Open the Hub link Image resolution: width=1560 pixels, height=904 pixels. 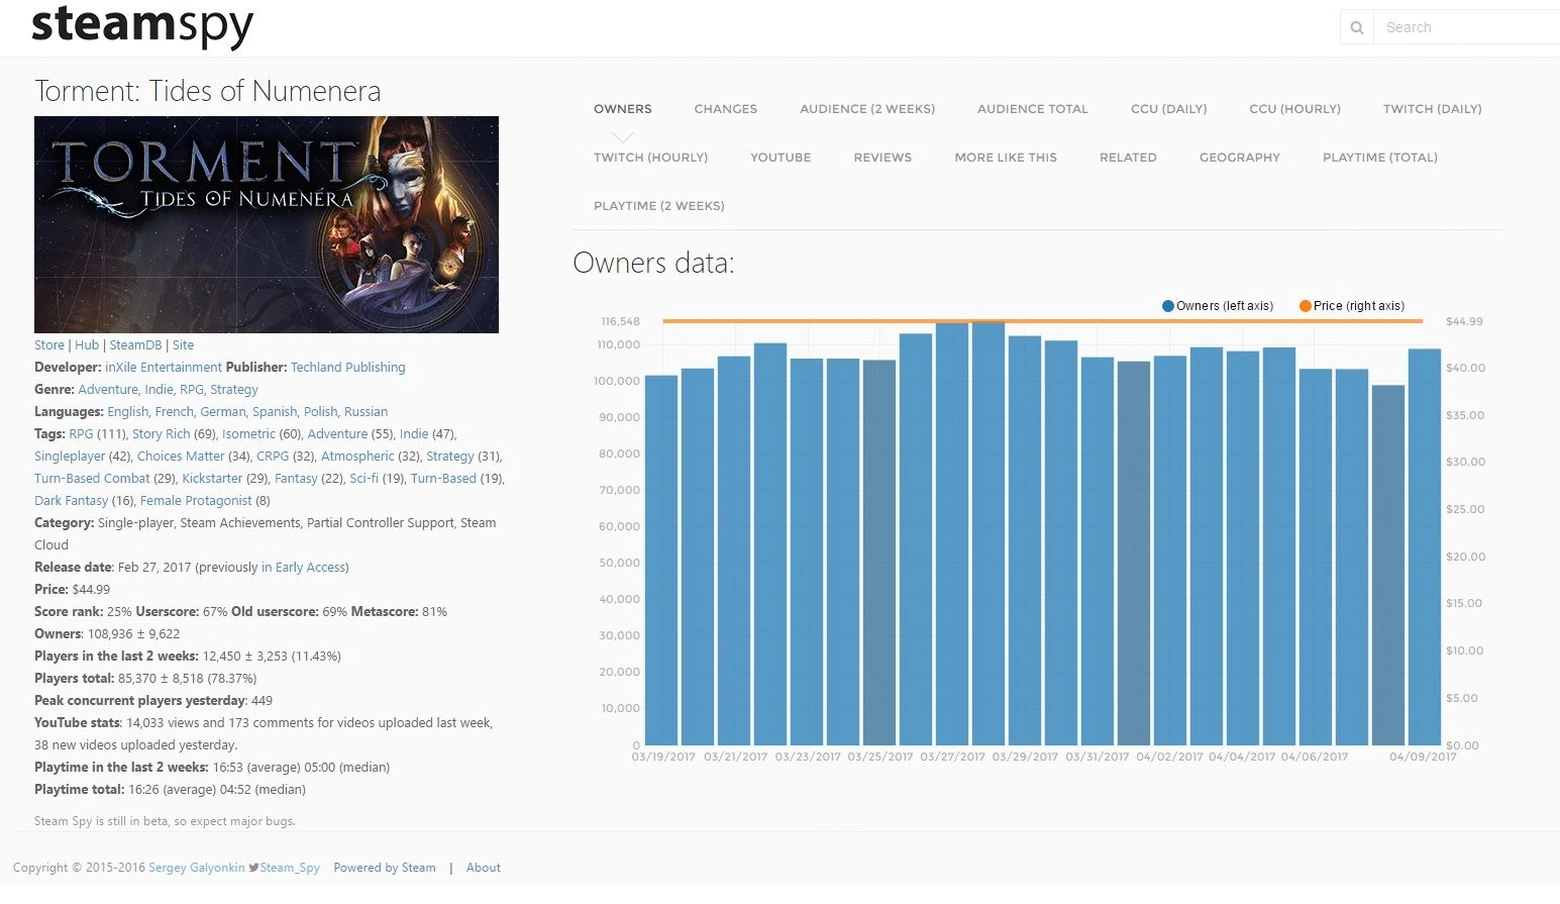pos(87,345)
